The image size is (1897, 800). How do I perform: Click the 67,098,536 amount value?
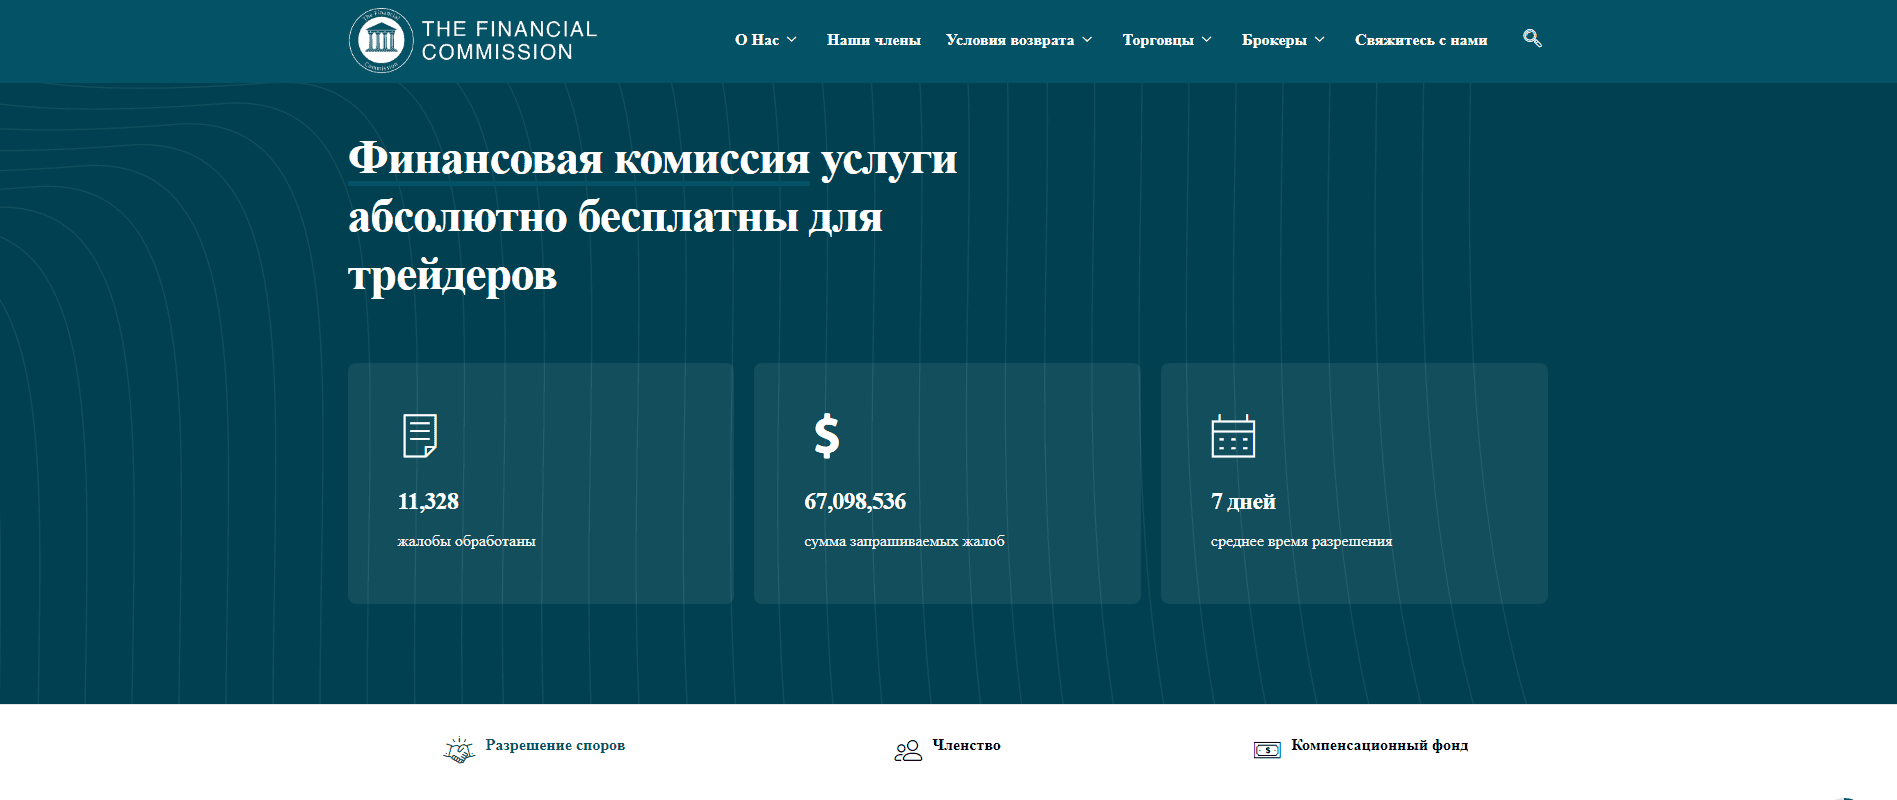point(855,501)
